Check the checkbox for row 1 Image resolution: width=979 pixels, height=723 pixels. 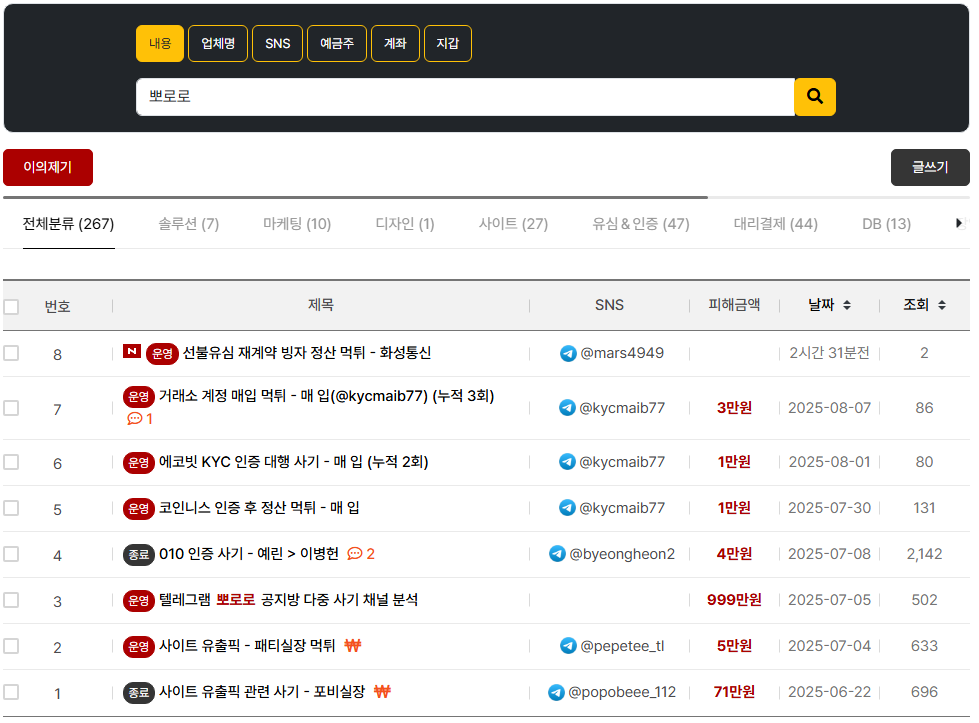click(11, 692)
